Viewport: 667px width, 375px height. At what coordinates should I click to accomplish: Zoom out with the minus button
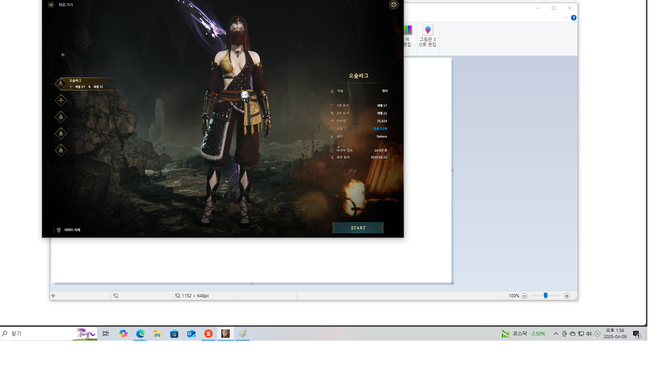(x=524, y=296)
